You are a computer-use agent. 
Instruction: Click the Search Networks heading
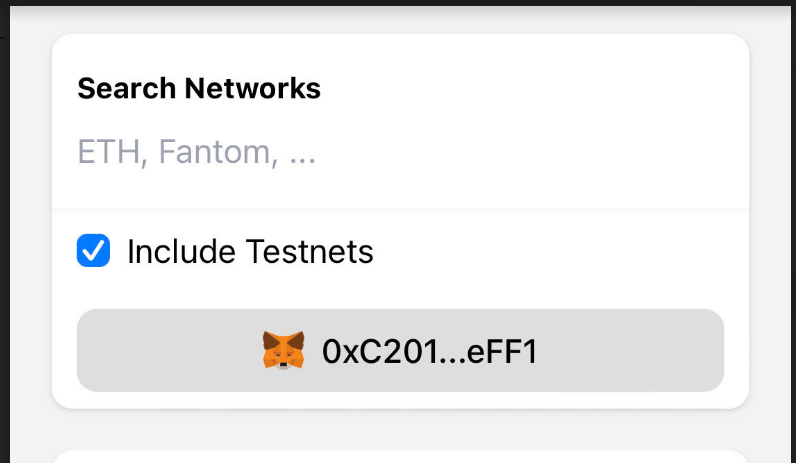199,88
